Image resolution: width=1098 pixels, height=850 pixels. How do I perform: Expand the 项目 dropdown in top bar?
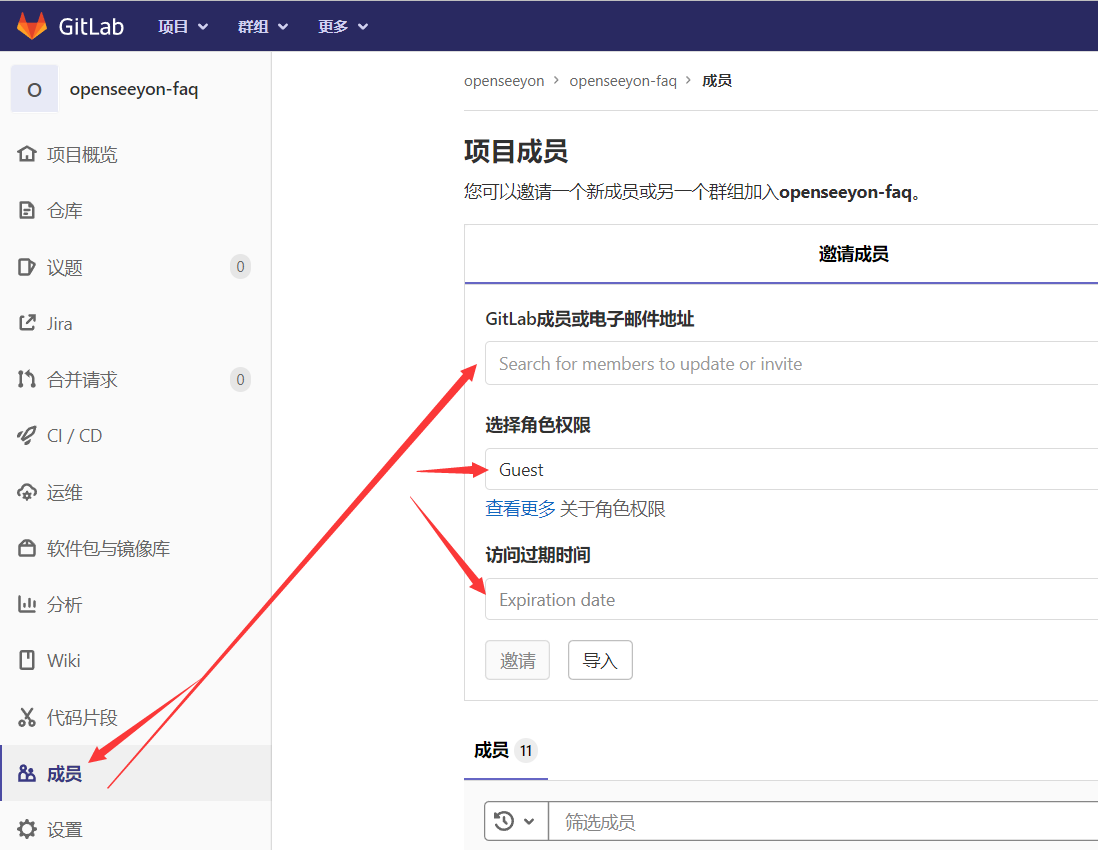tap(183, 27)
